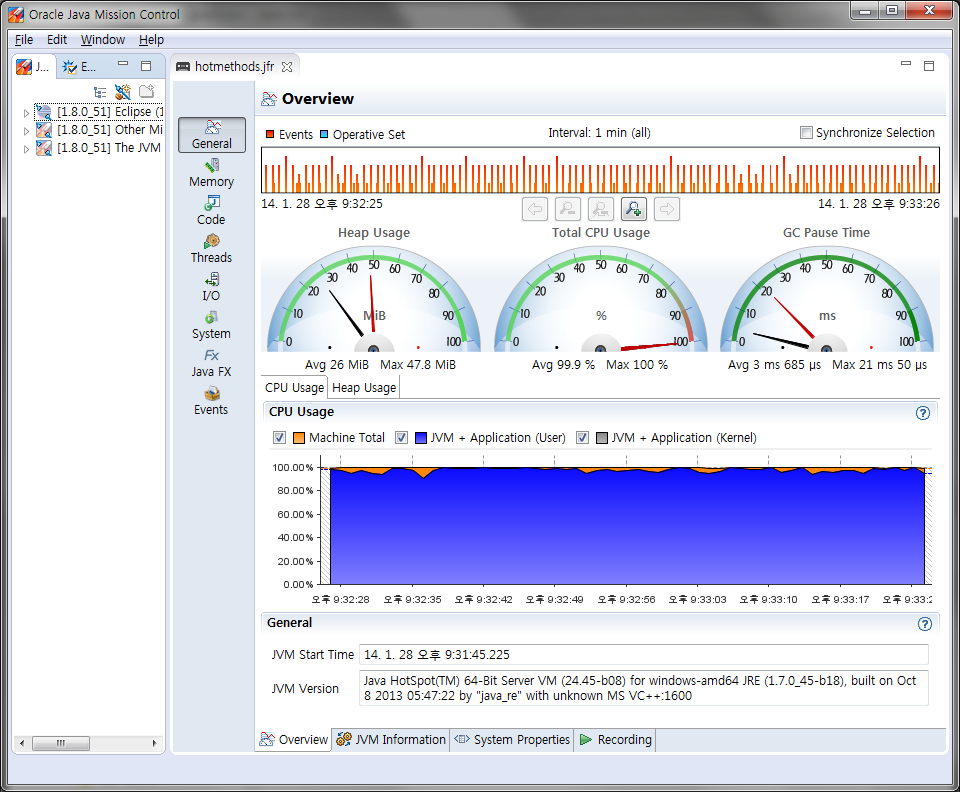Toggle JVM + Application (Kernel) checkbox
The image size is (960, 792).
click(x=582, y=438)
